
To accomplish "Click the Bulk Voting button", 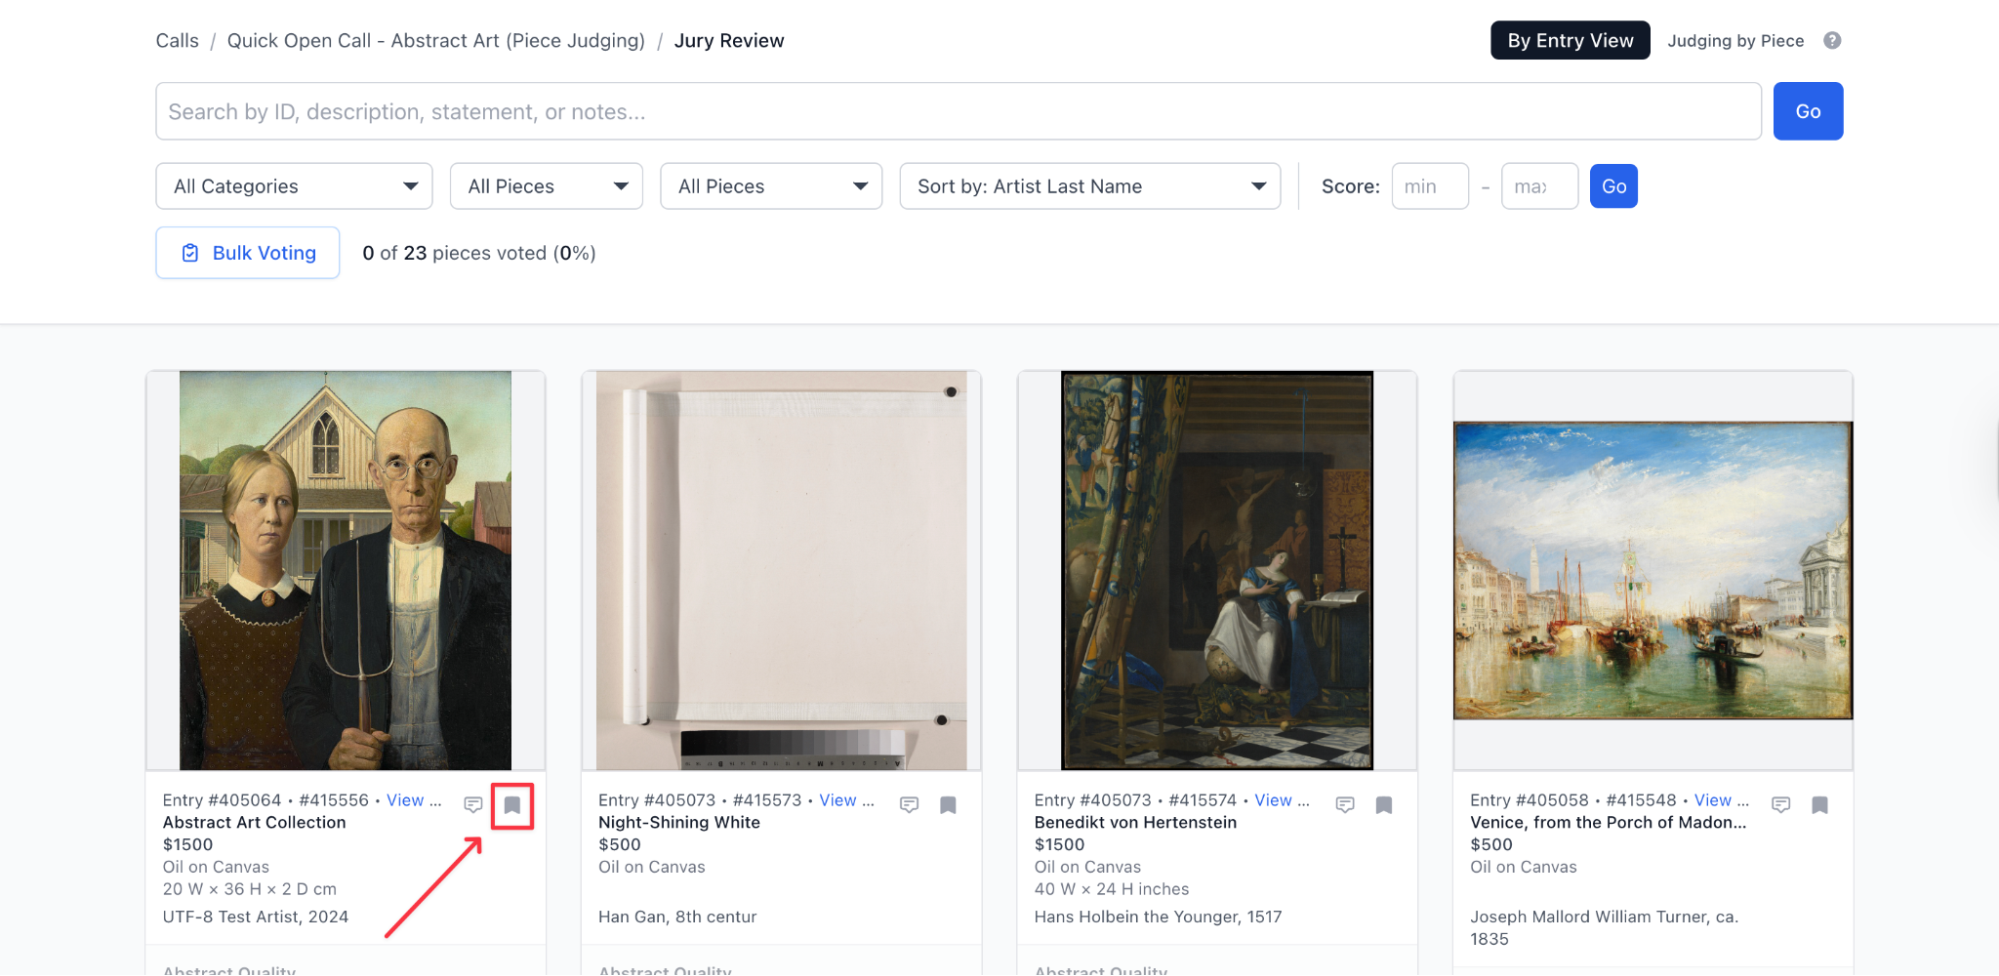I will pyautogui.click(x=248, y=253).
